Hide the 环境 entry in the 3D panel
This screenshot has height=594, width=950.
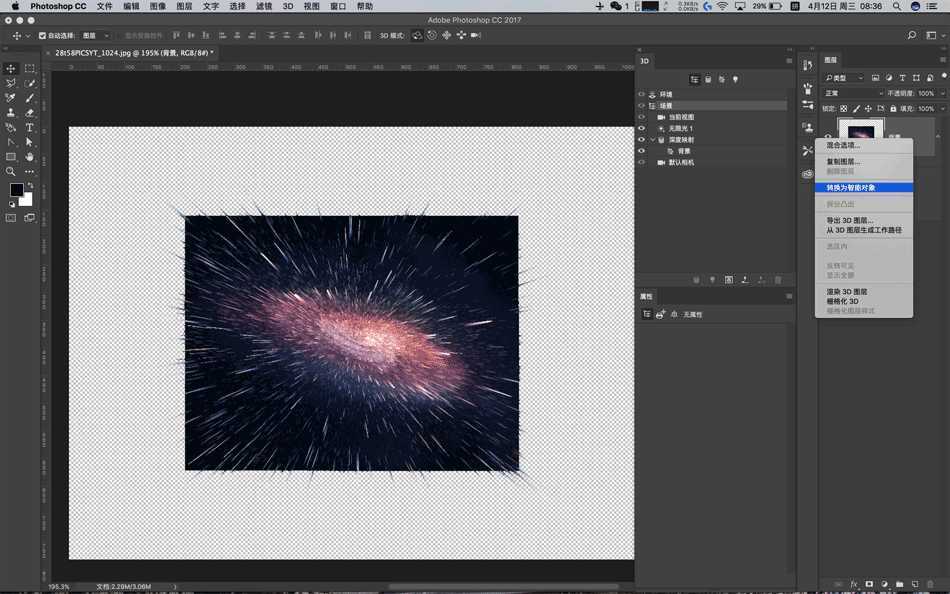pos(641,94)
